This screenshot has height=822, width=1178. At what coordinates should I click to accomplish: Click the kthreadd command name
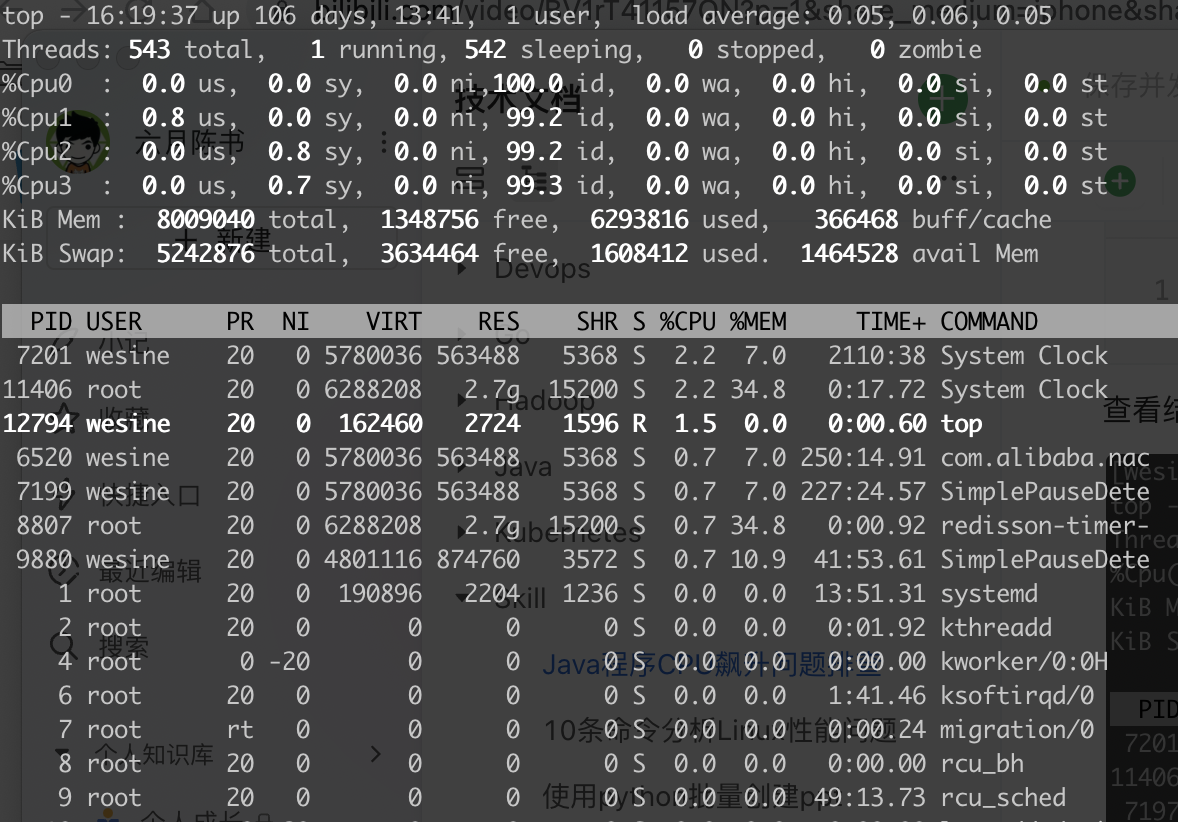996,627
